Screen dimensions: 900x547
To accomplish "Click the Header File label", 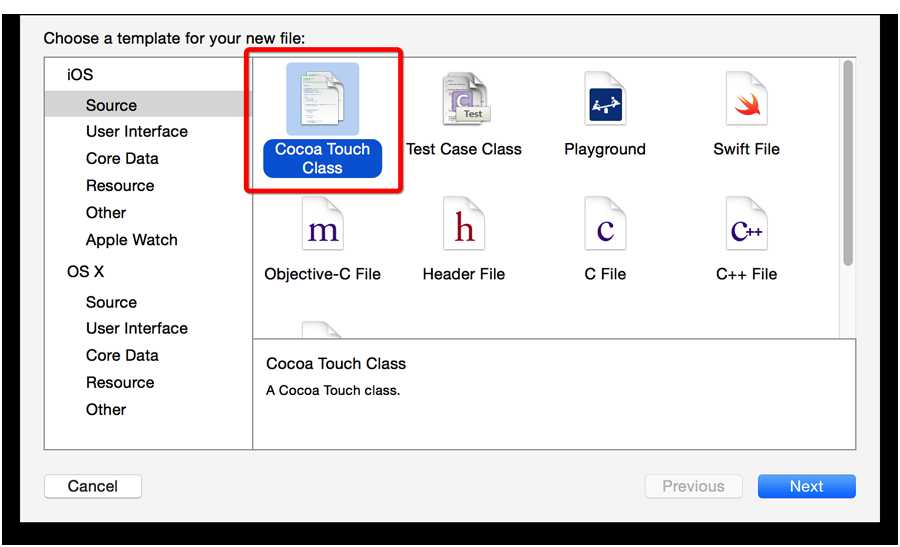I will pos(464,274).
